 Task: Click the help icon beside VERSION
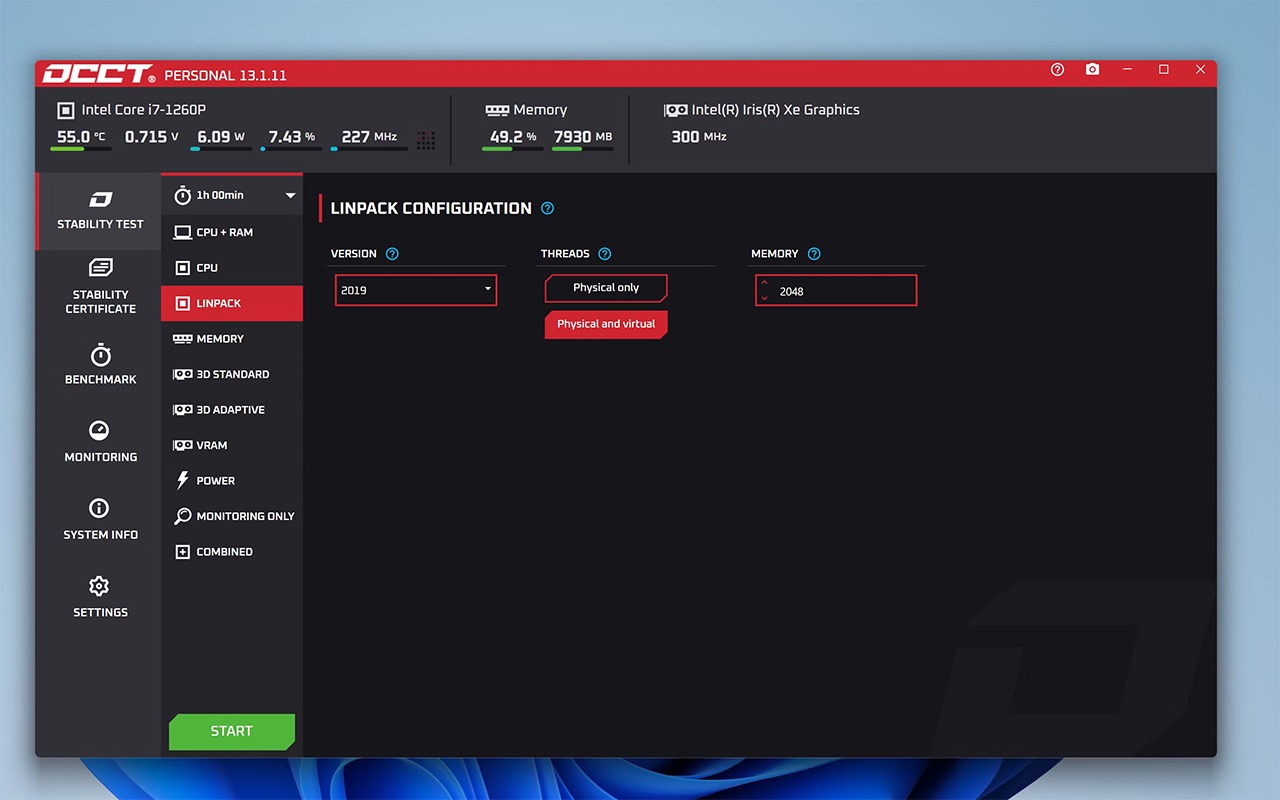392,254
